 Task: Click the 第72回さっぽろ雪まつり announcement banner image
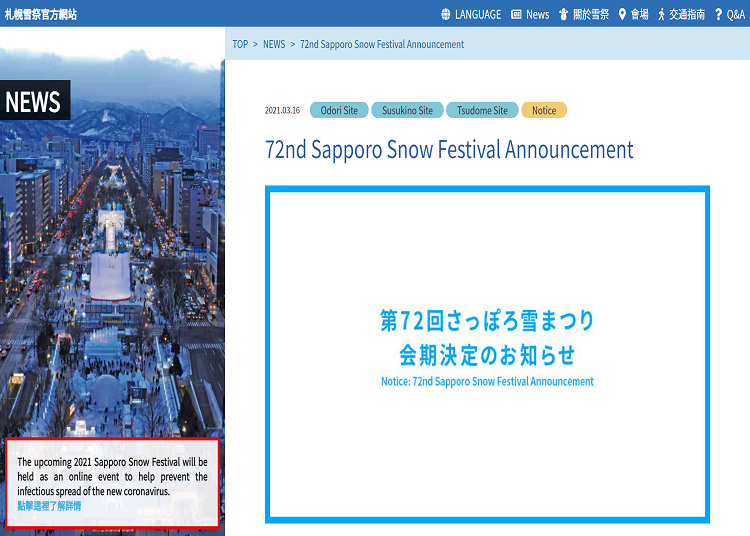[x=487, y=354]
